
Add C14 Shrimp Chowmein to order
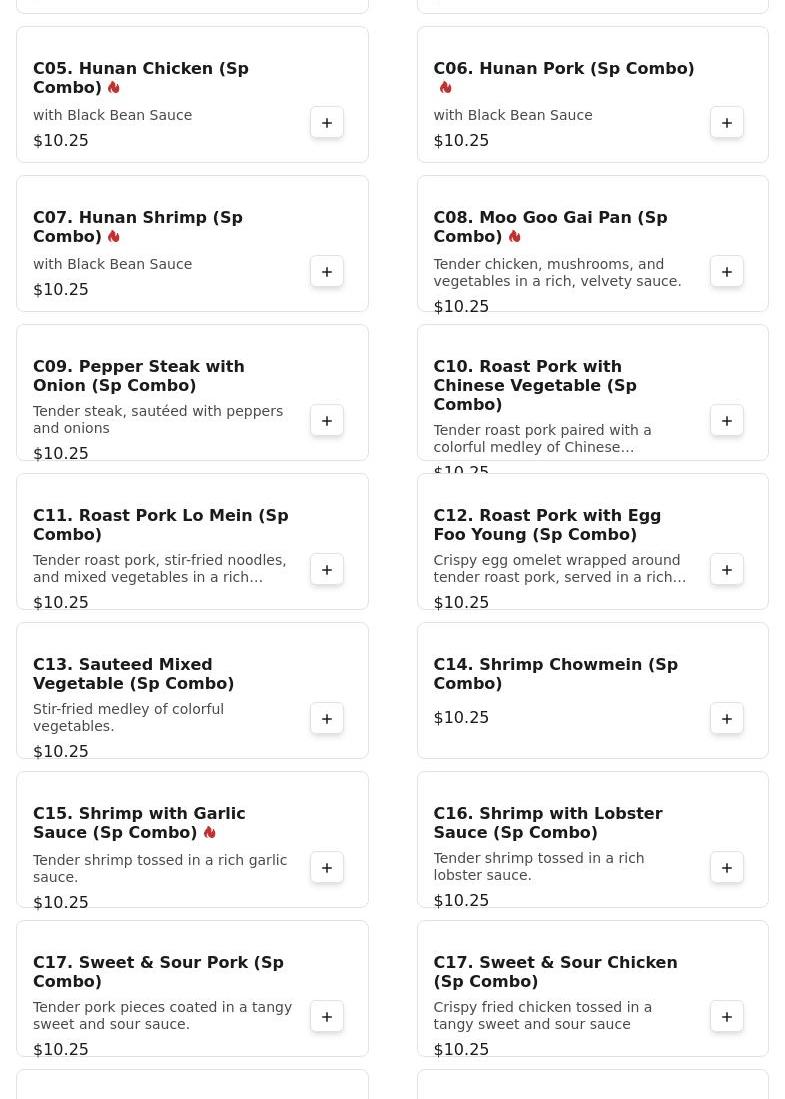[727, 719]
